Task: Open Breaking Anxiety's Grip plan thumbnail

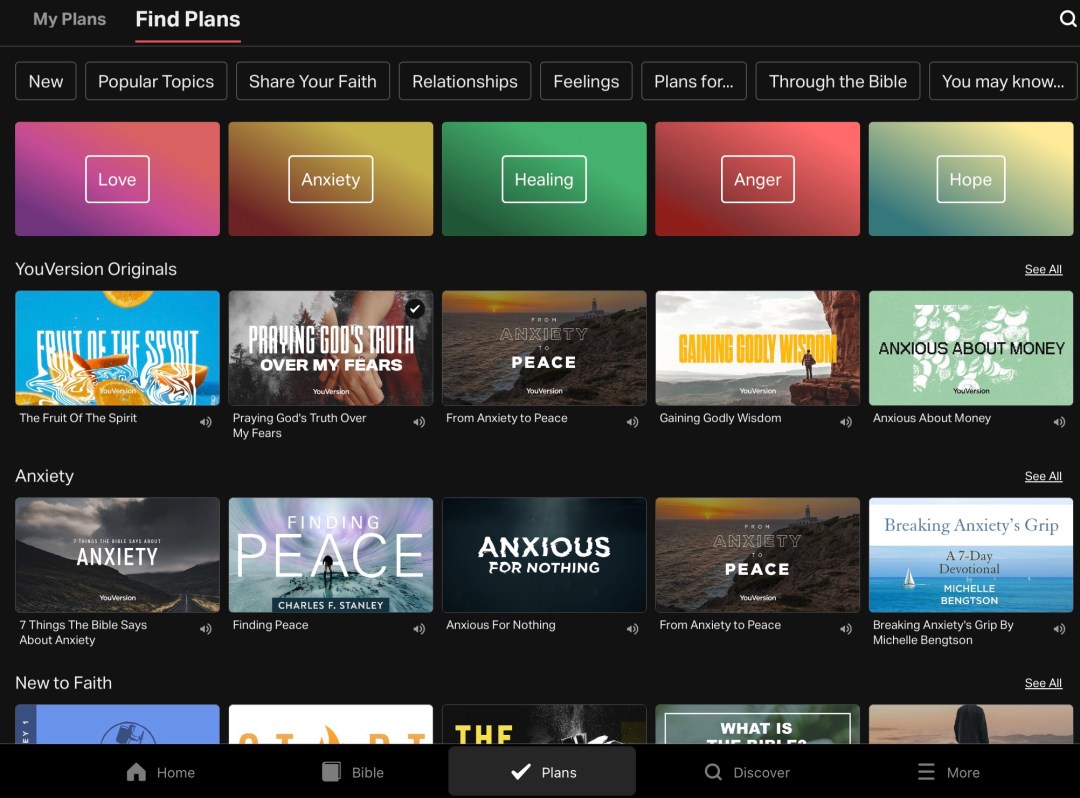Action: pos(970,555)
